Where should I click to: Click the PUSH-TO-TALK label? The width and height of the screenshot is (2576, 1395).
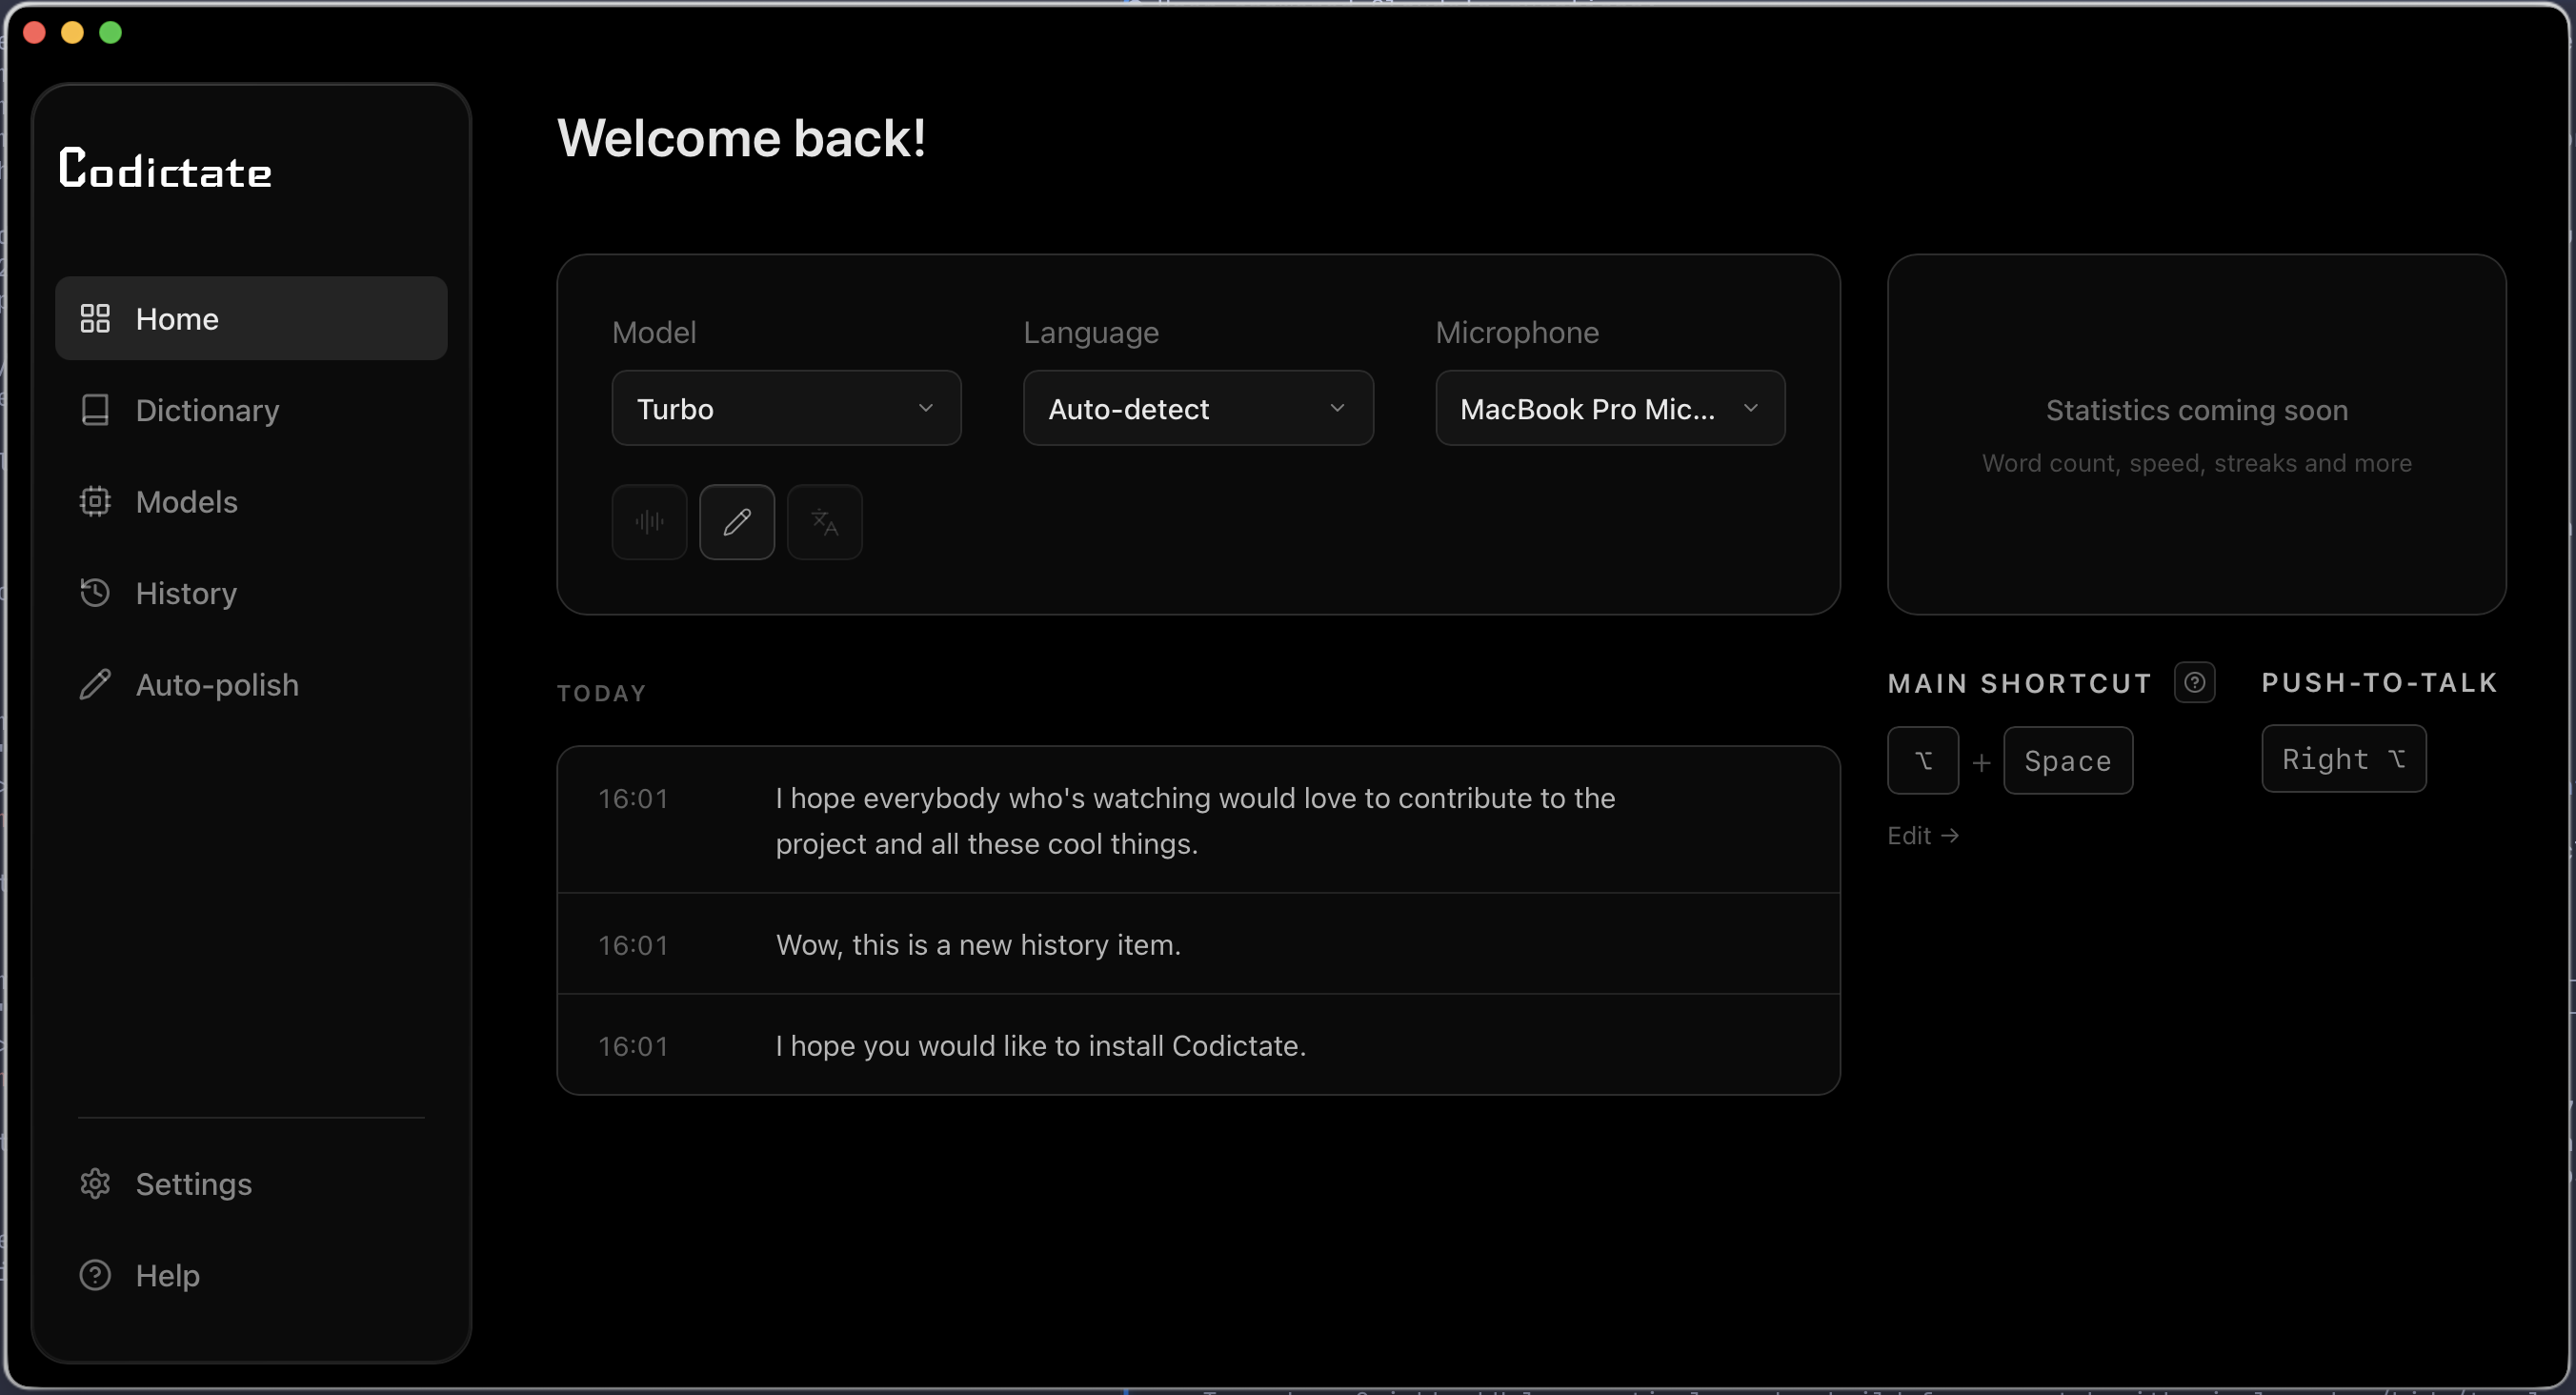2379,683
